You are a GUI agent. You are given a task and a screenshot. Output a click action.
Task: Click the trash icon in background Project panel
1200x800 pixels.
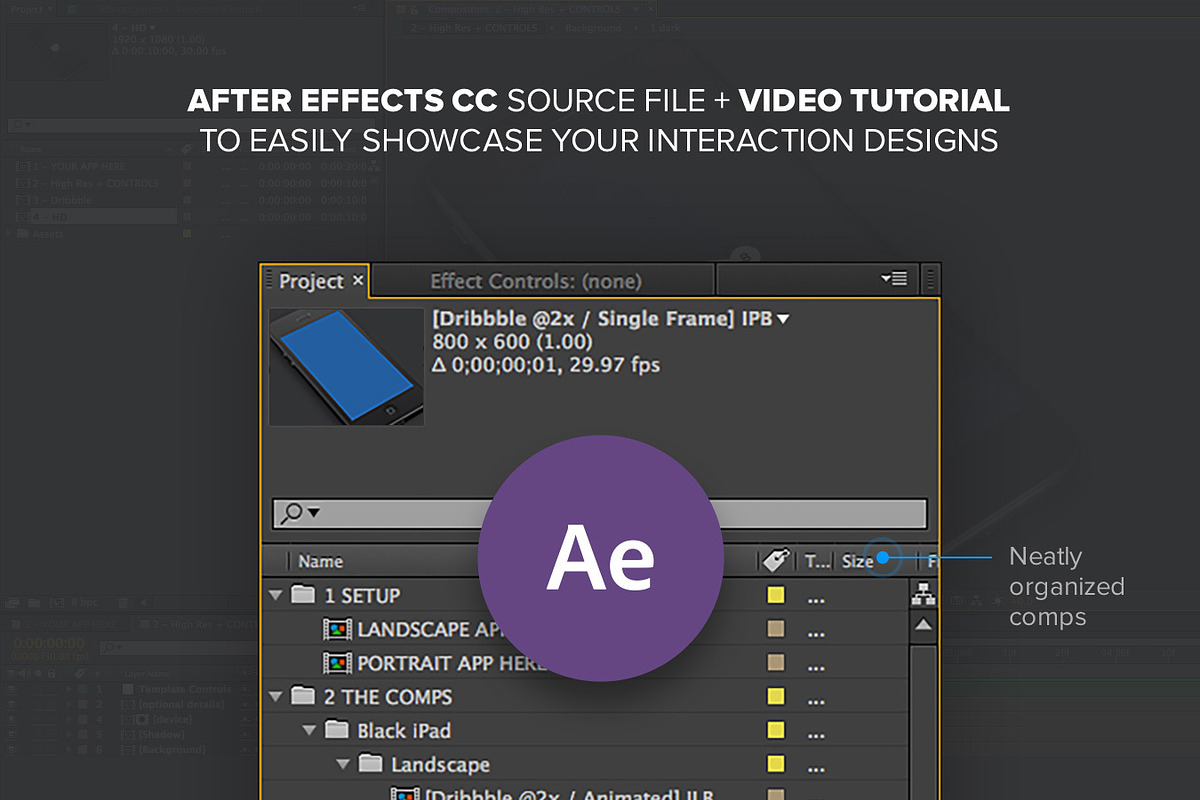[123, 603]
